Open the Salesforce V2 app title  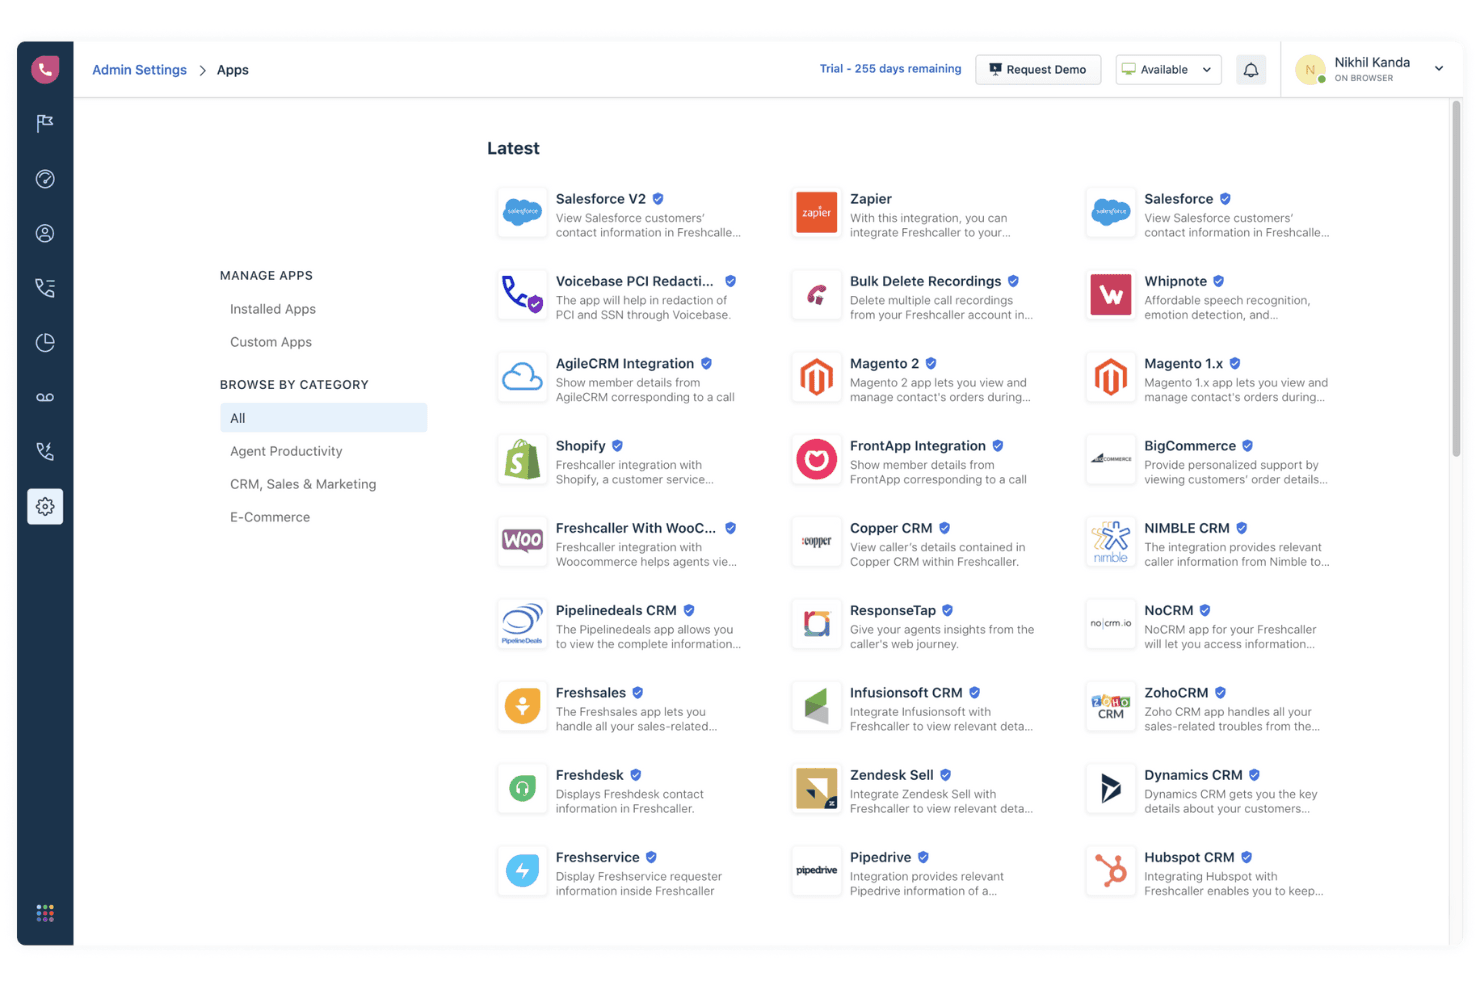click(601, 199)
